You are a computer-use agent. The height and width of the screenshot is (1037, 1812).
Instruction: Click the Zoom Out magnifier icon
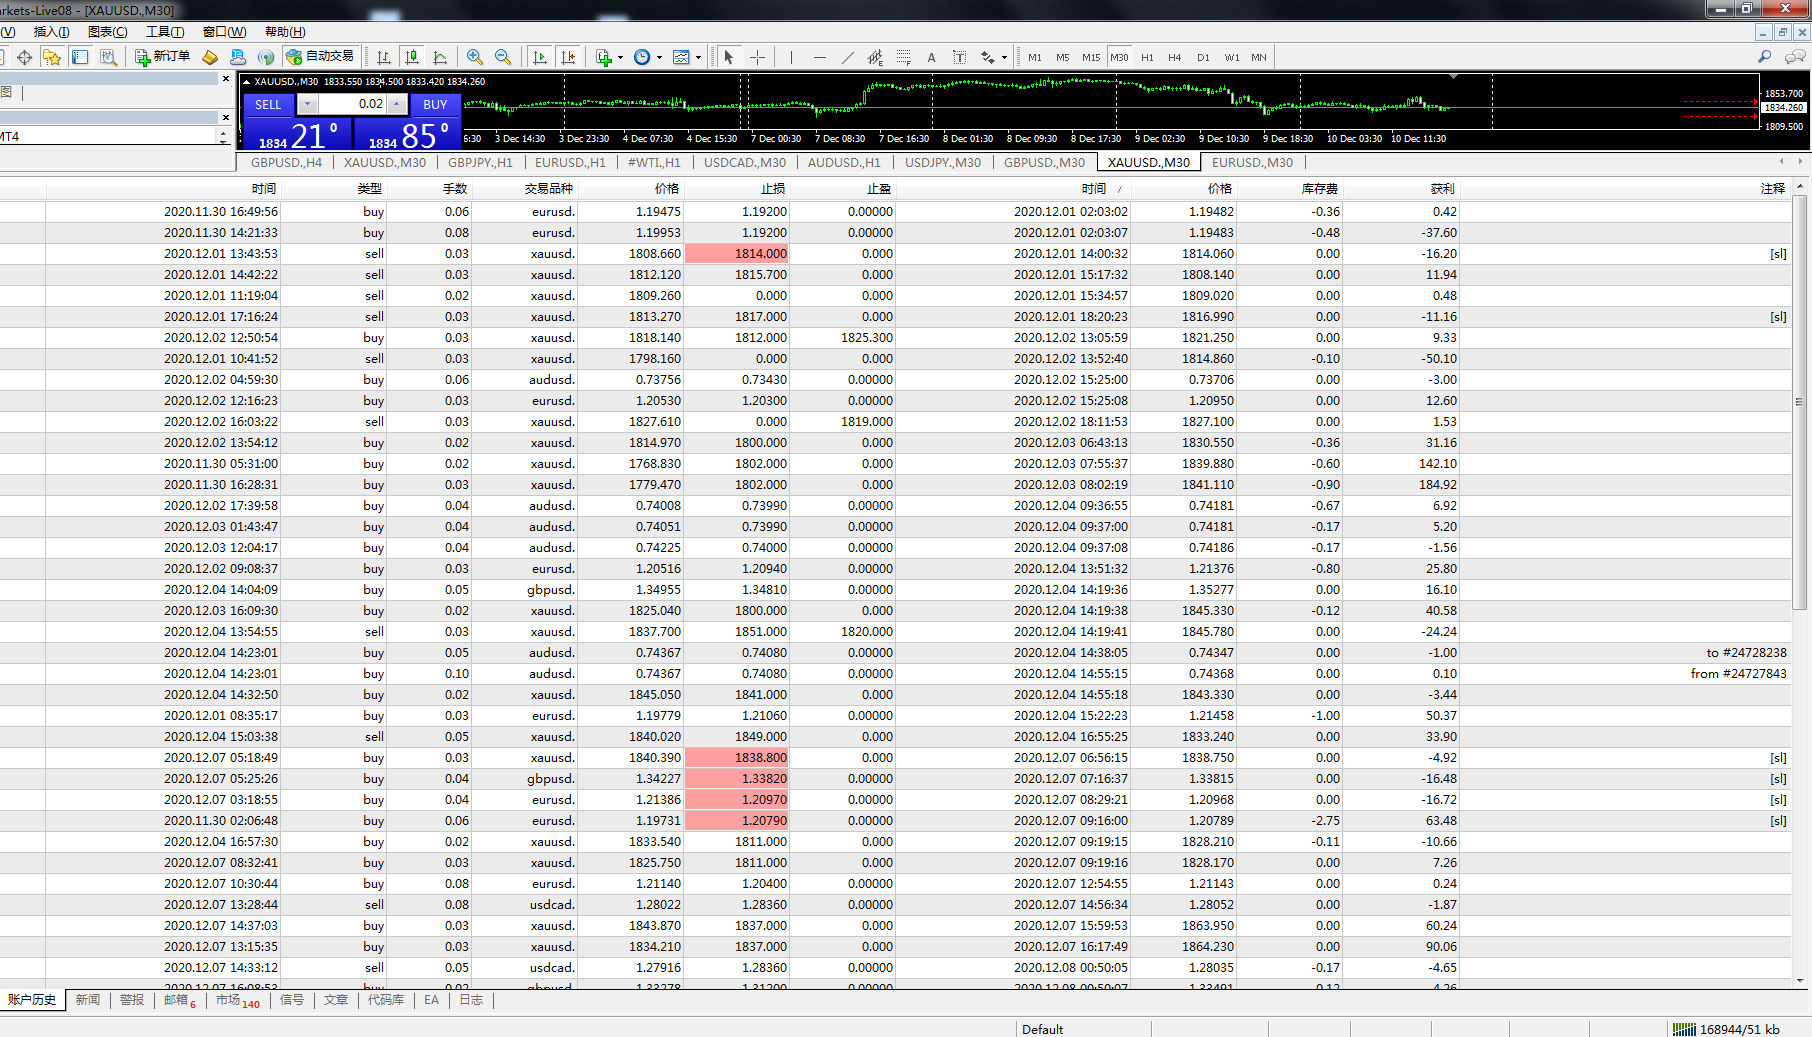coord(503,57)
